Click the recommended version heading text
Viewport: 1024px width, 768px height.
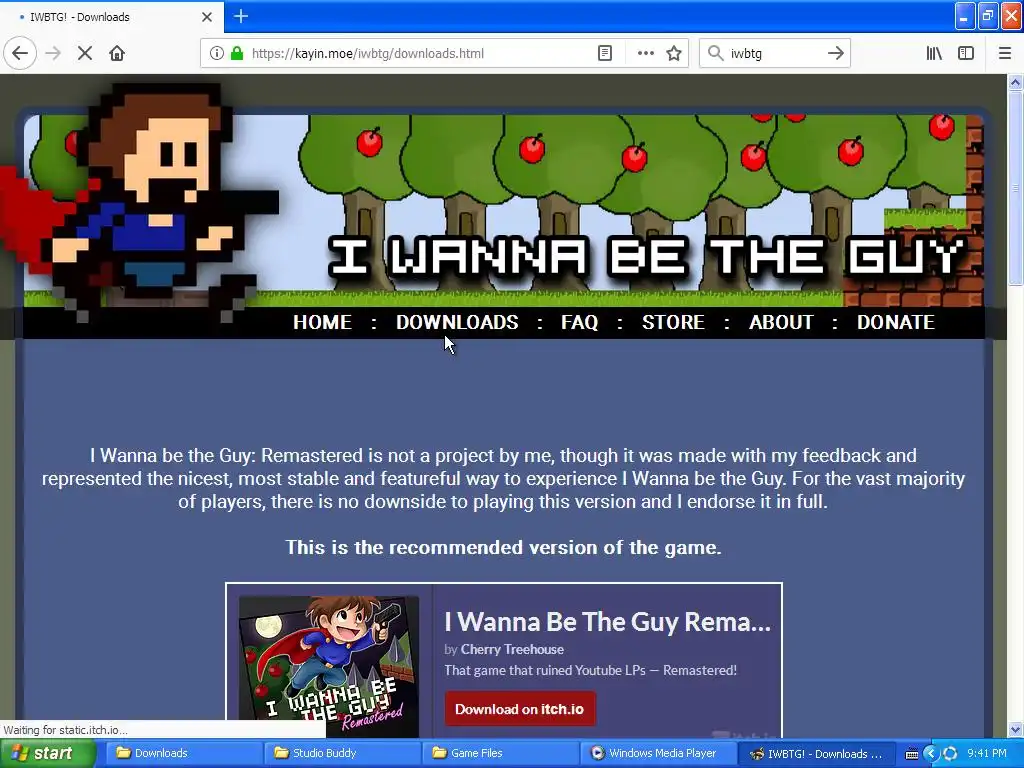coord(504,547)
